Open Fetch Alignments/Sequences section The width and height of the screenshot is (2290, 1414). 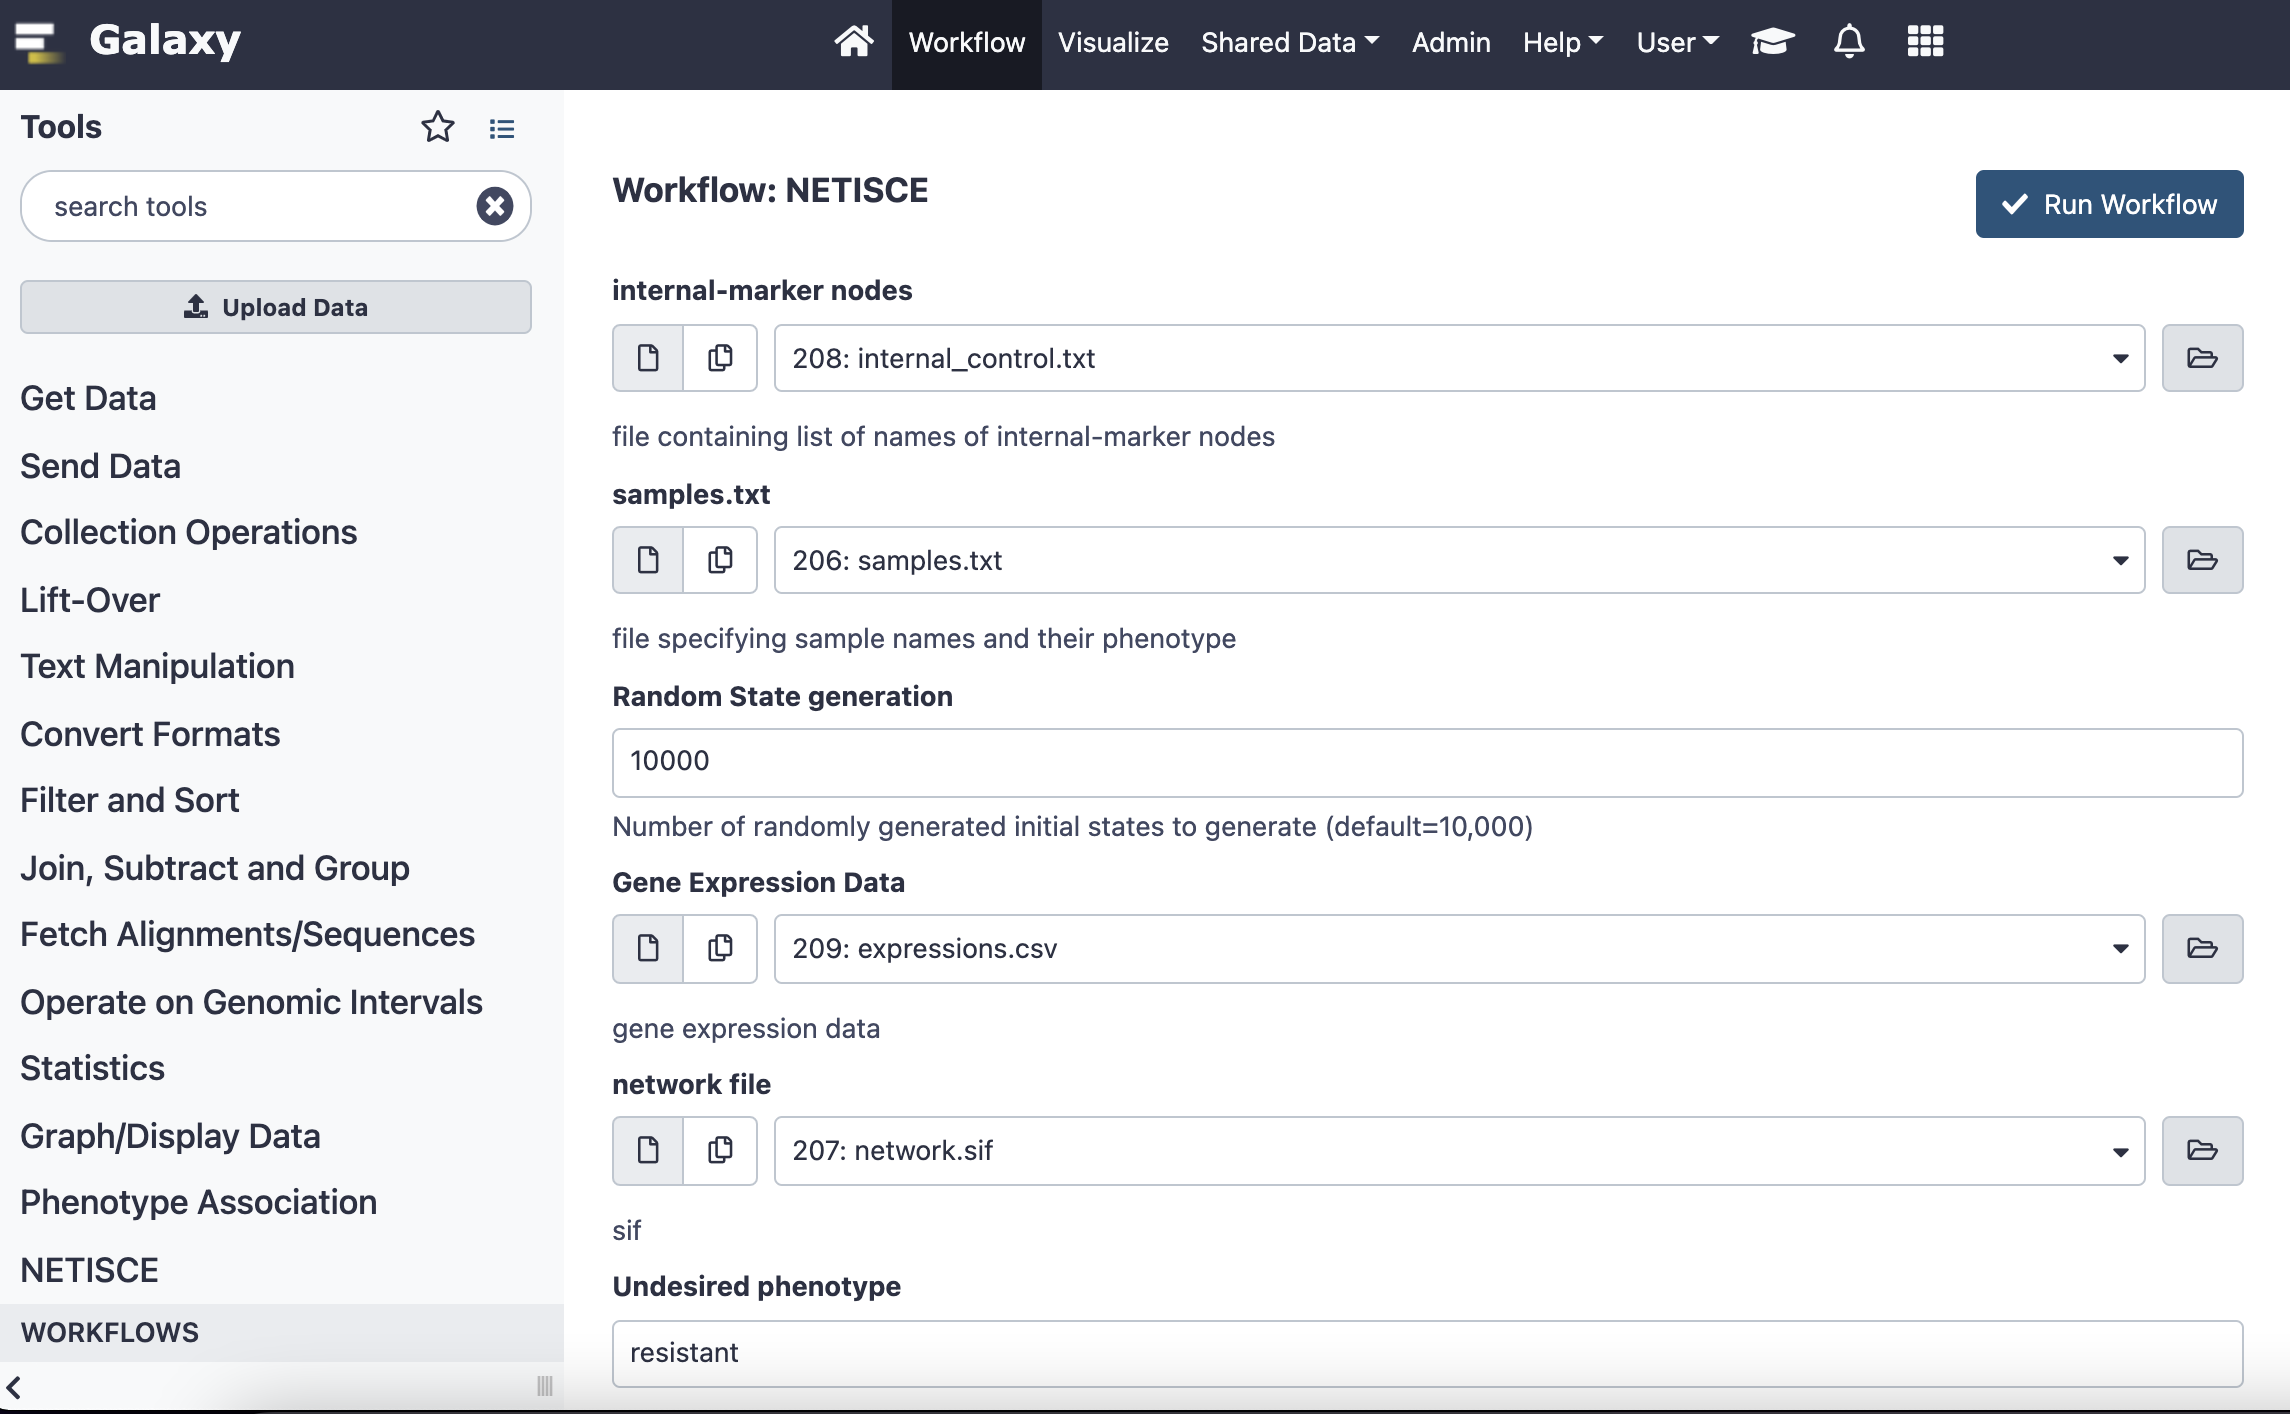point(247,934)
